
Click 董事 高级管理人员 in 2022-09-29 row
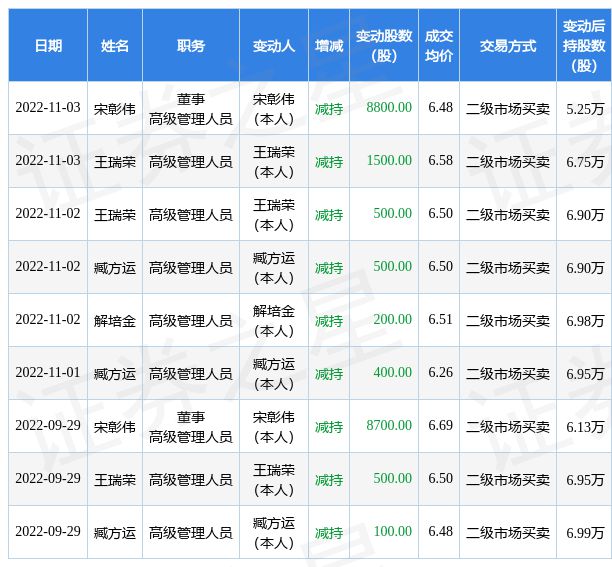click(x=191, y=427)
